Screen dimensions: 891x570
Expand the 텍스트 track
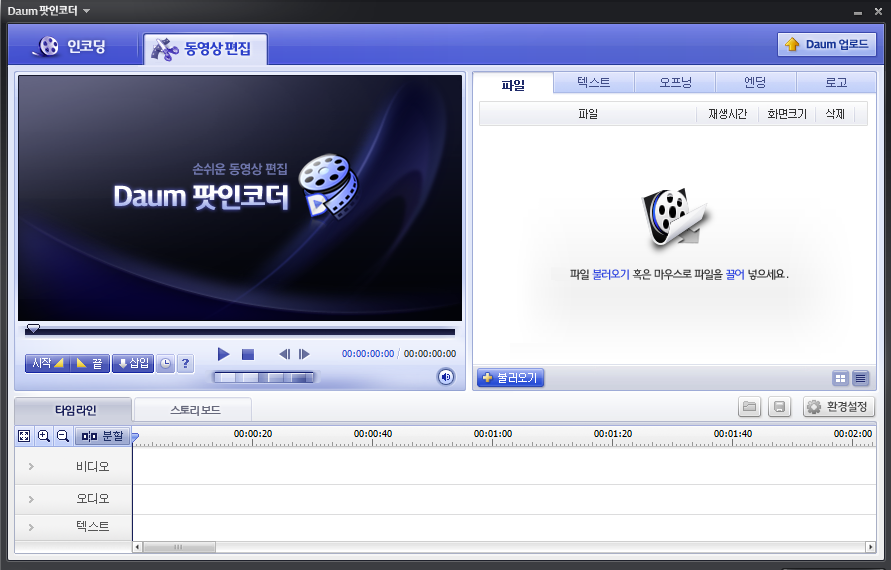tap(31, 527)
